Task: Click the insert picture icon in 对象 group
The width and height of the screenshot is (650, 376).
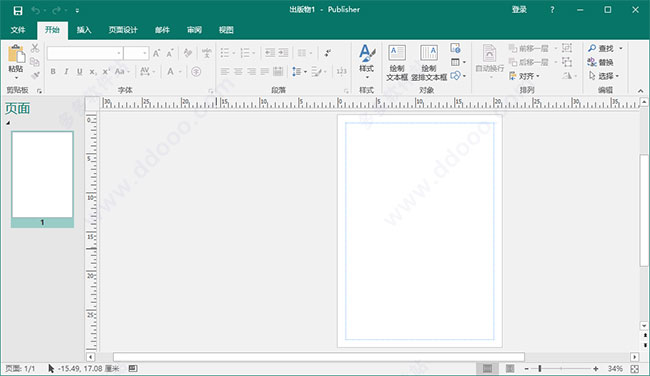Action: tap(456, 49)
